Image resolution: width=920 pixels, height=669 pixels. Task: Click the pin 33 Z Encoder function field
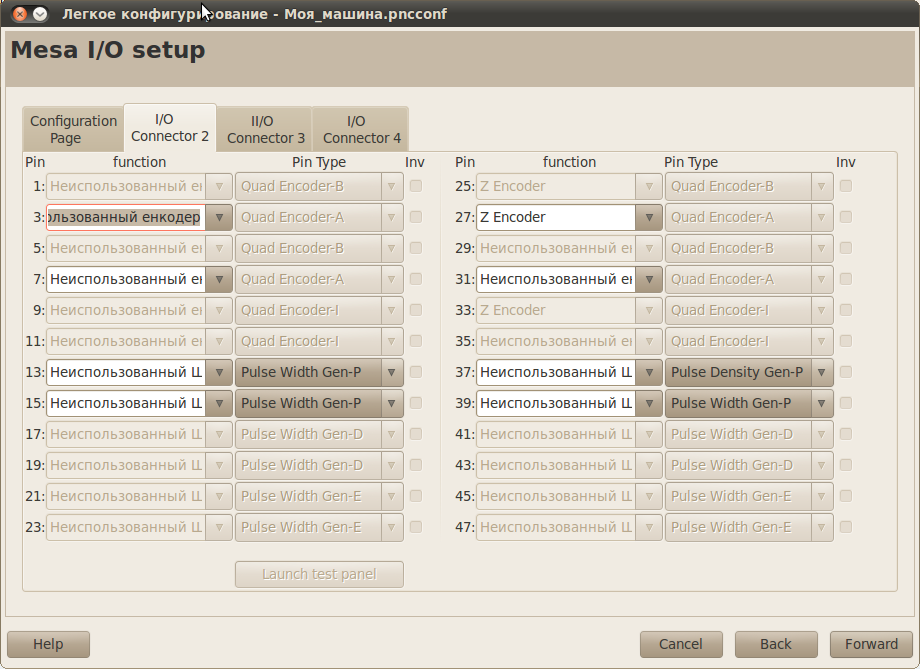(x=556, y=310)
